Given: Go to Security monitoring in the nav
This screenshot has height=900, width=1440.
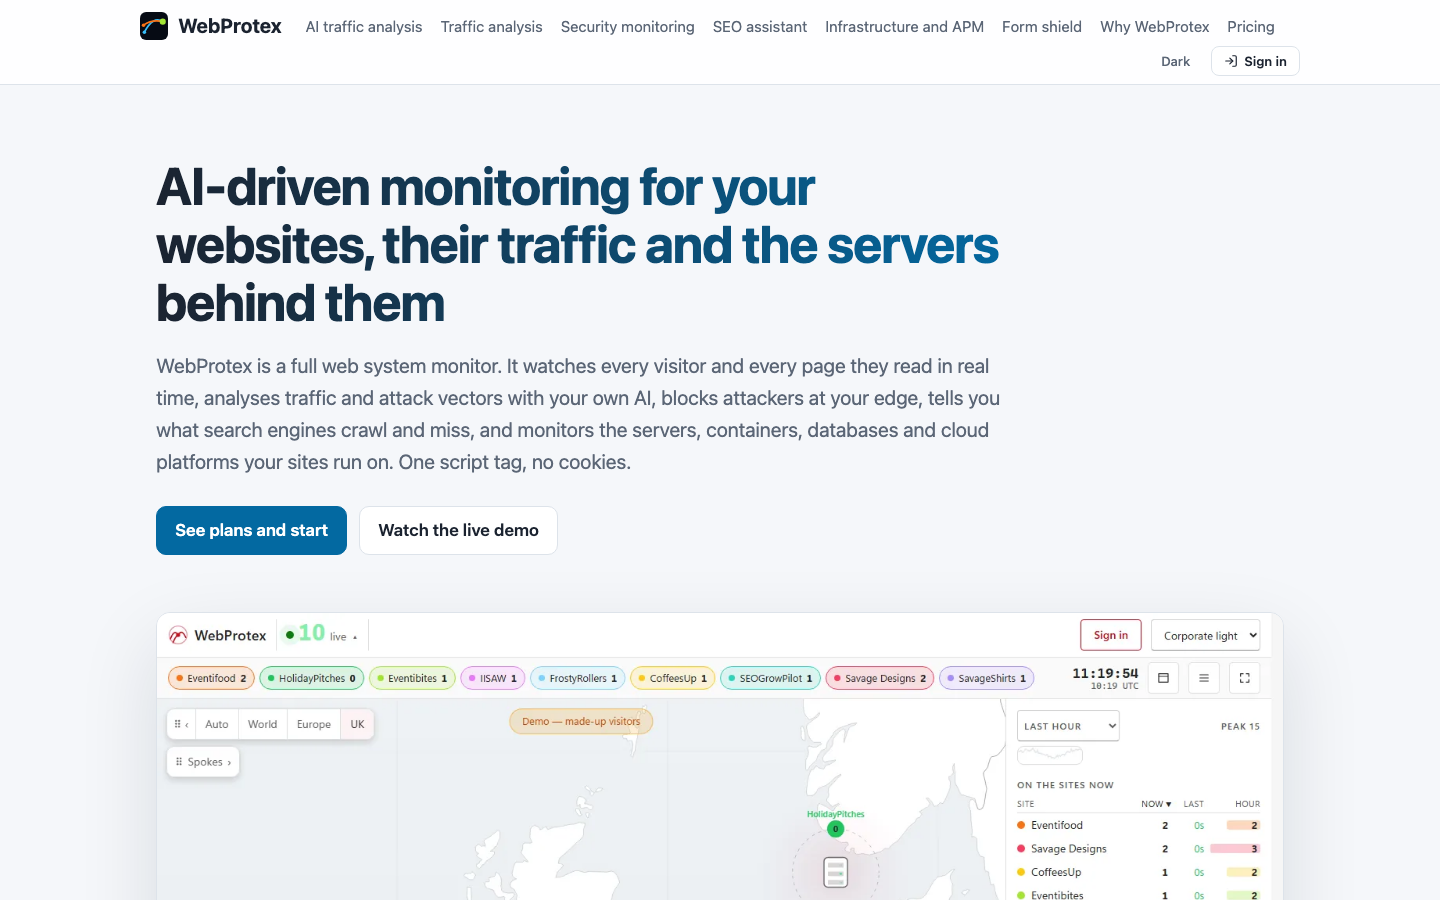Looking at the screenshot, I should coord(628,27).
